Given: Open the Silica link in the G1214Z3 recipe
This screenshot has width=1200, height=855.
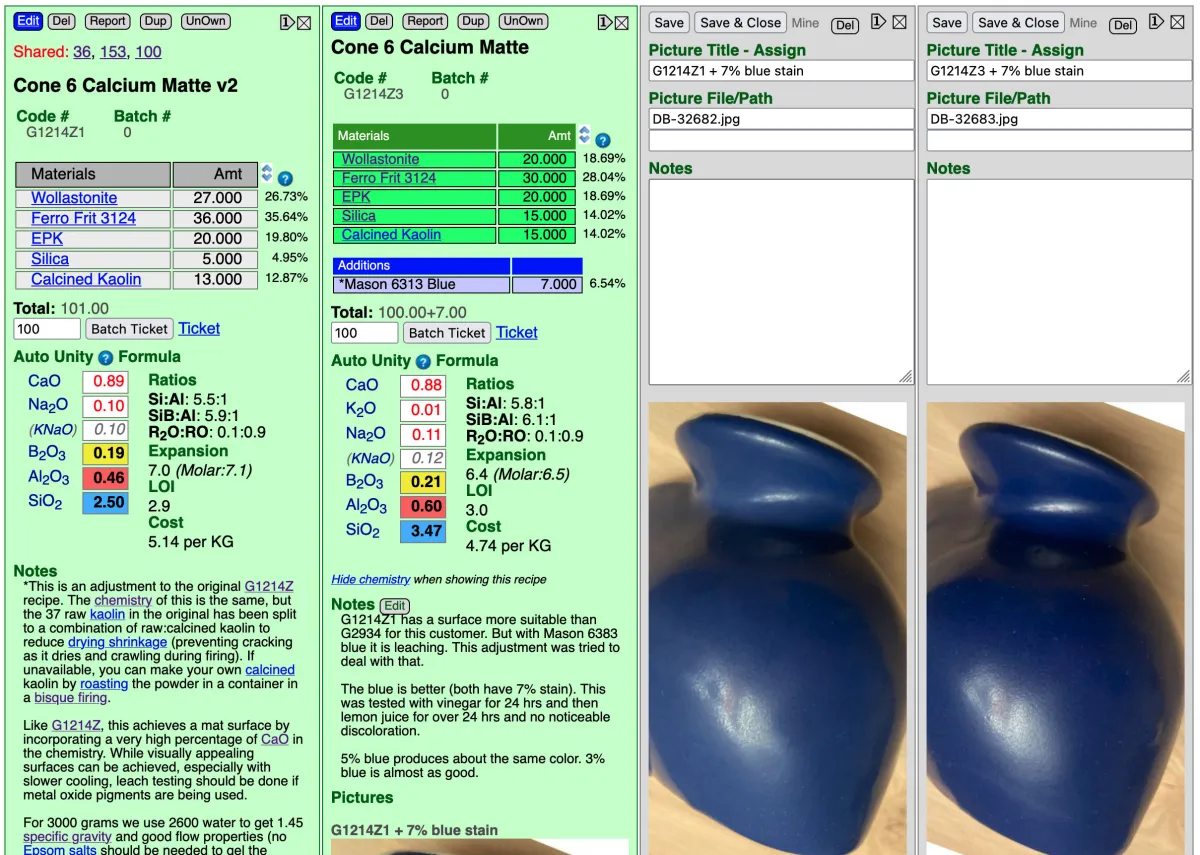Looking at the screenshot, I should click(x=359, y=215).
